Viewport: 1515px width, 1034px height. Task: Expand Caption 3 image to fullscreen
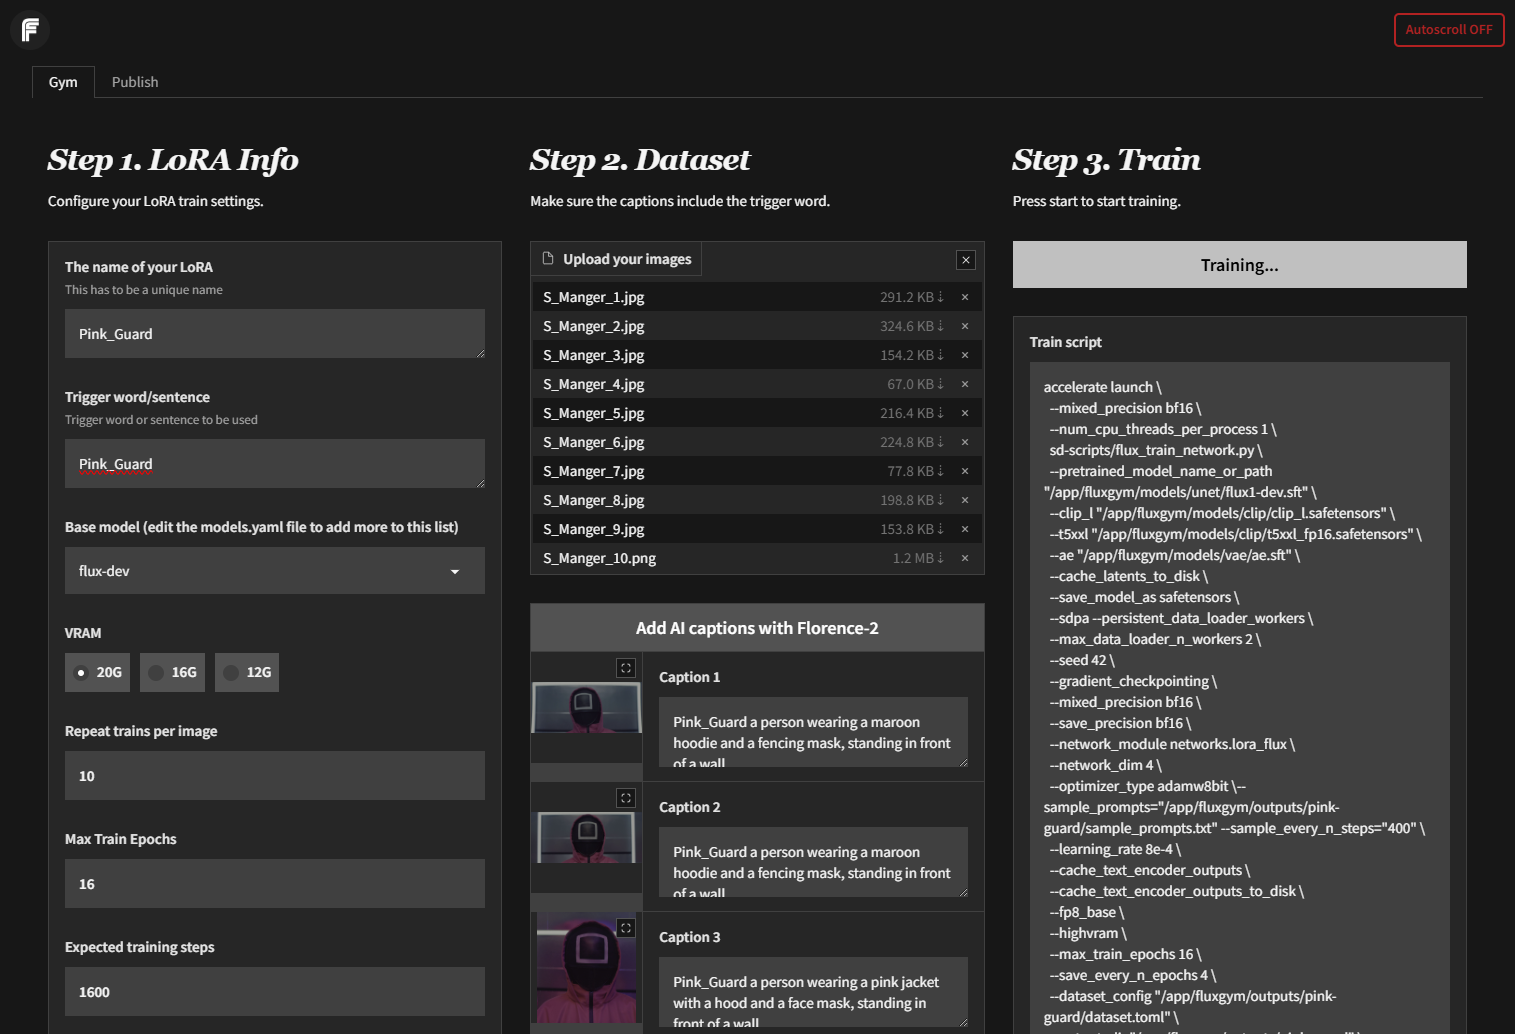pos(626,928)
